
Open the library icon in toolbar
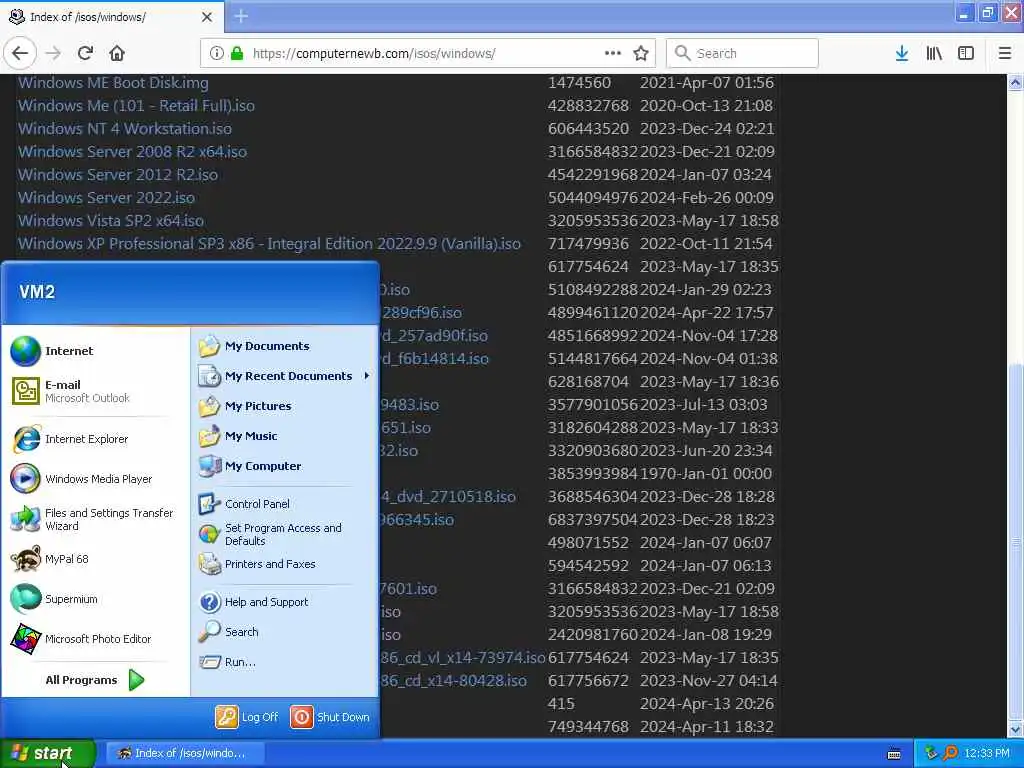coord(934,53)
